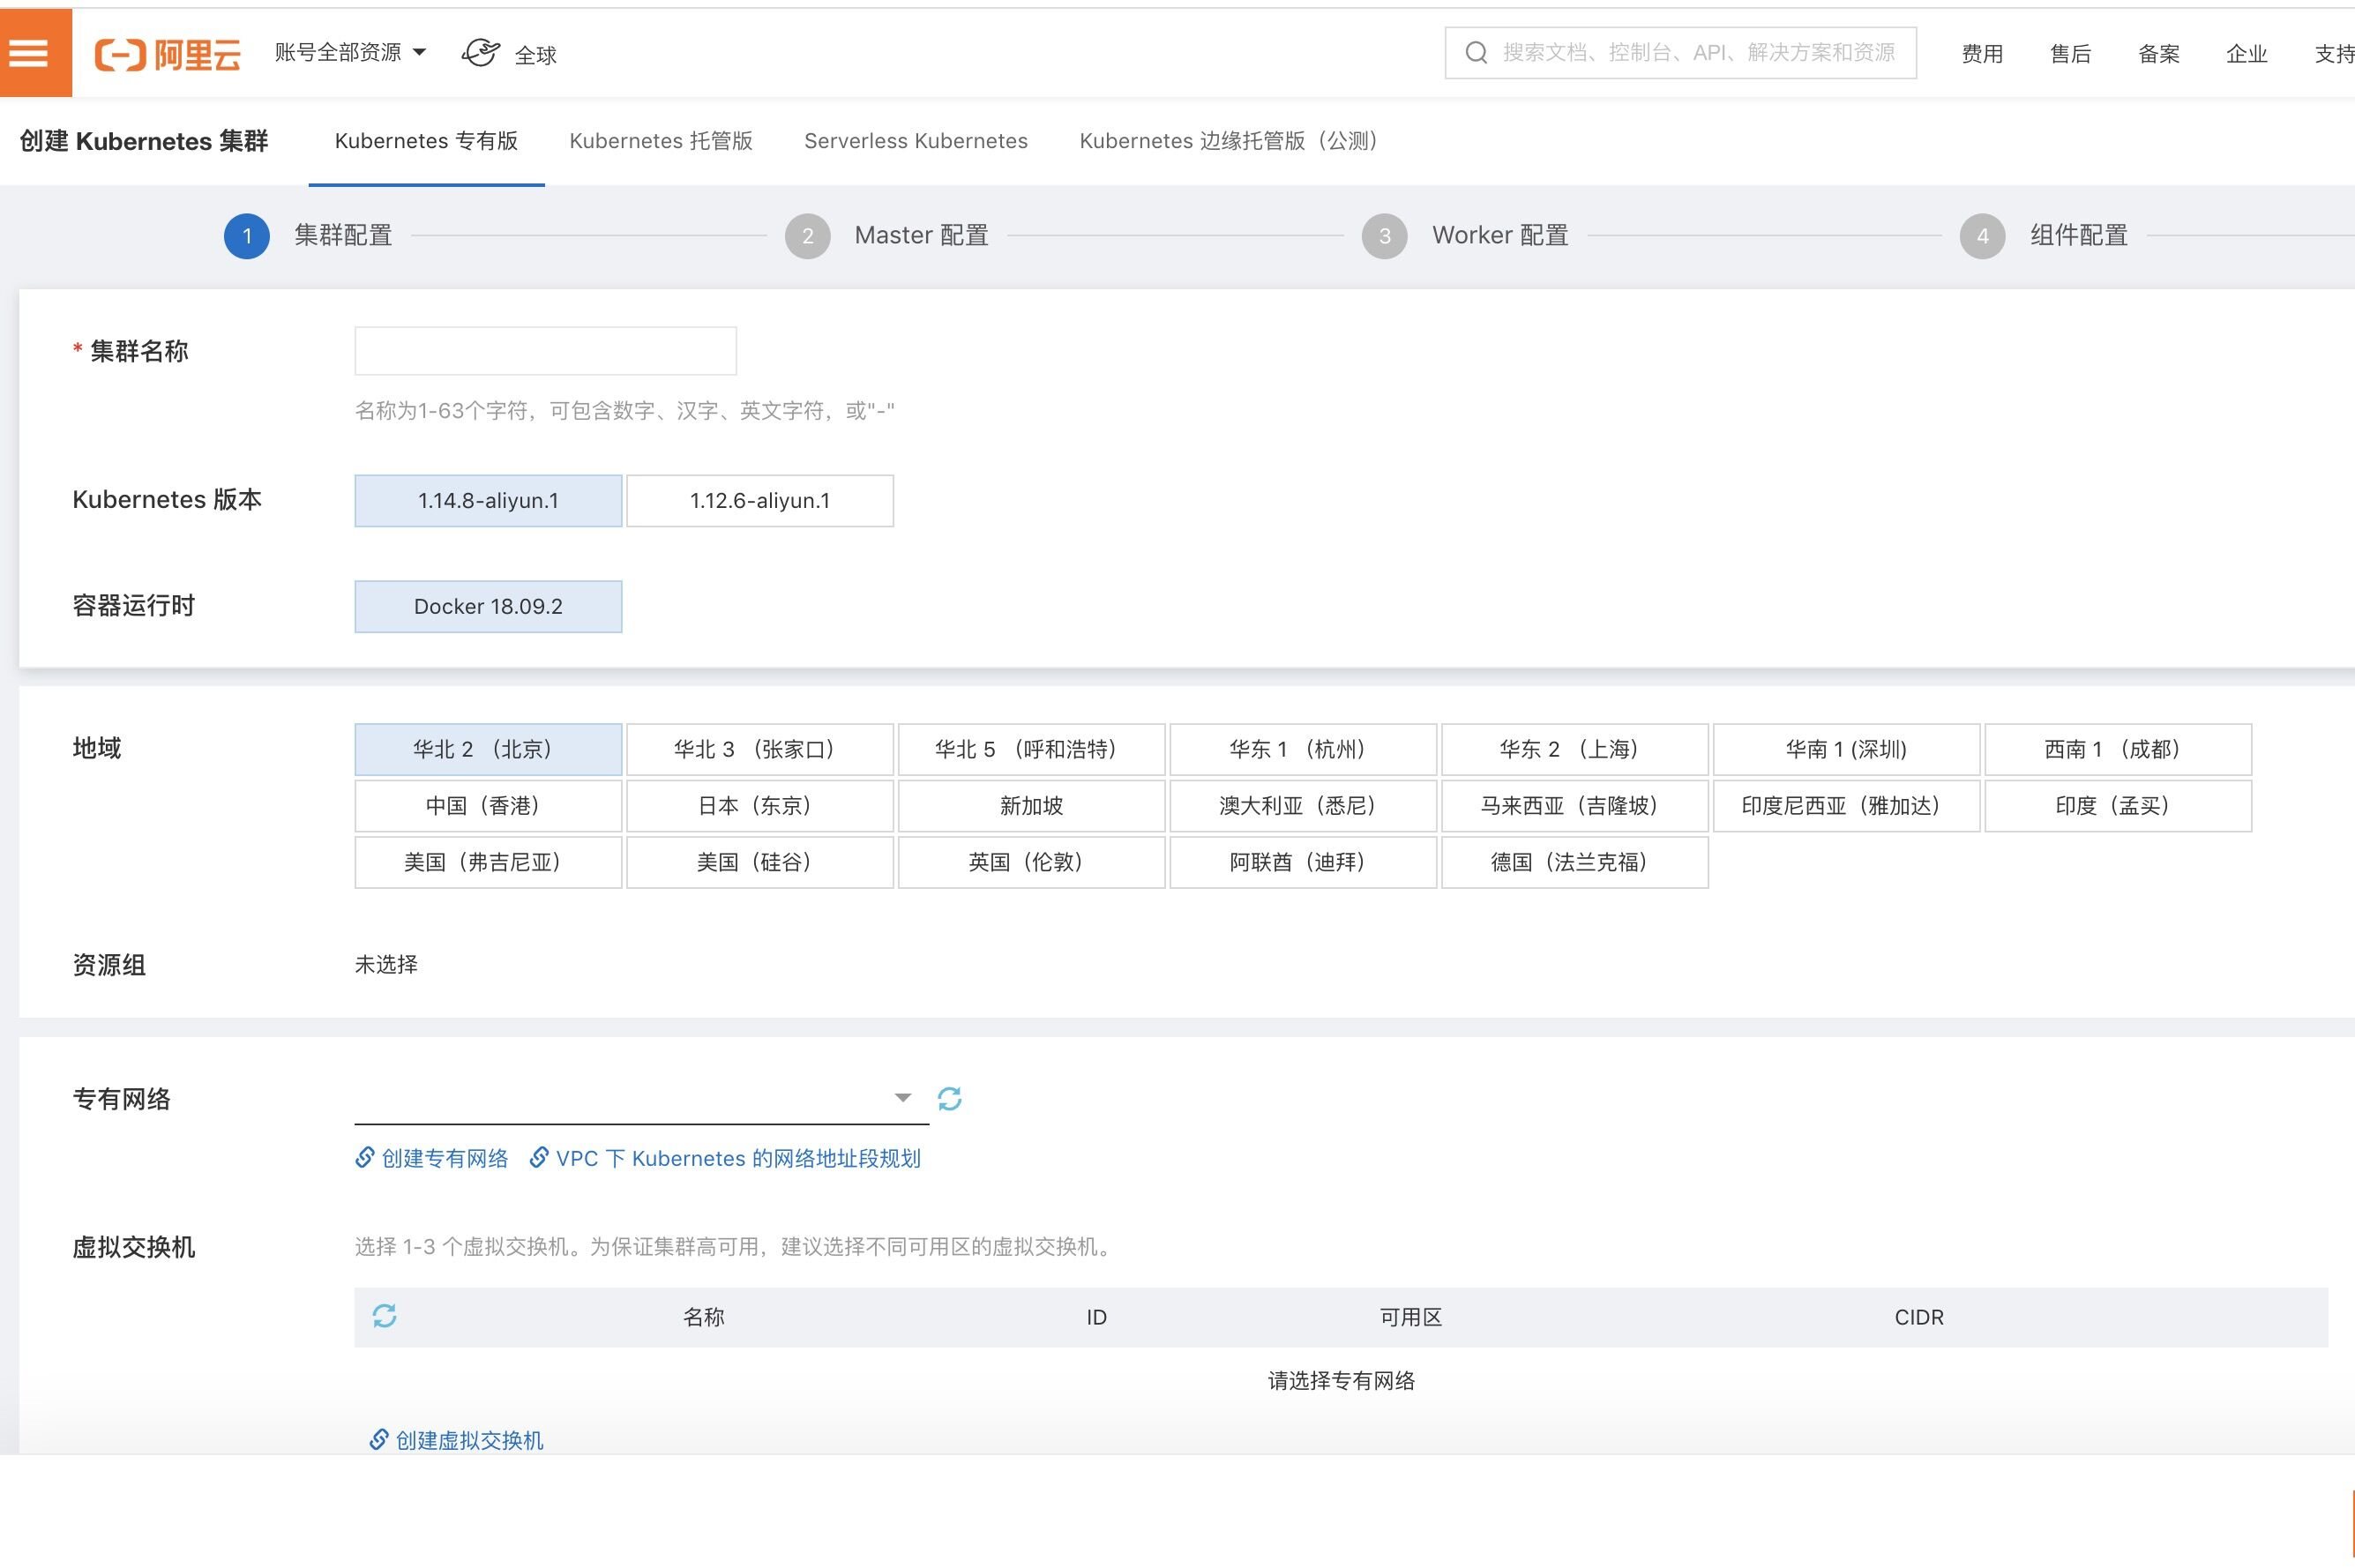This screenshot has width=2355, height=1568.
Task: Refresh the vSwitch table icon
Action: click(x=385, y=1316)
